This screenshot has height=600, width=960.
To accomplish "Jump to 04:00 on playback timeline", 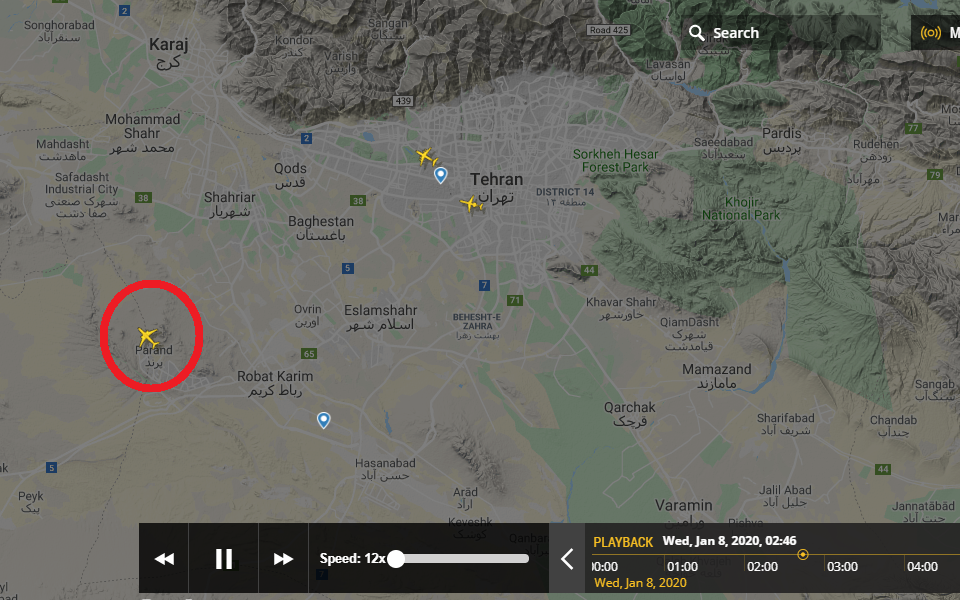I will tap(922, 566).
